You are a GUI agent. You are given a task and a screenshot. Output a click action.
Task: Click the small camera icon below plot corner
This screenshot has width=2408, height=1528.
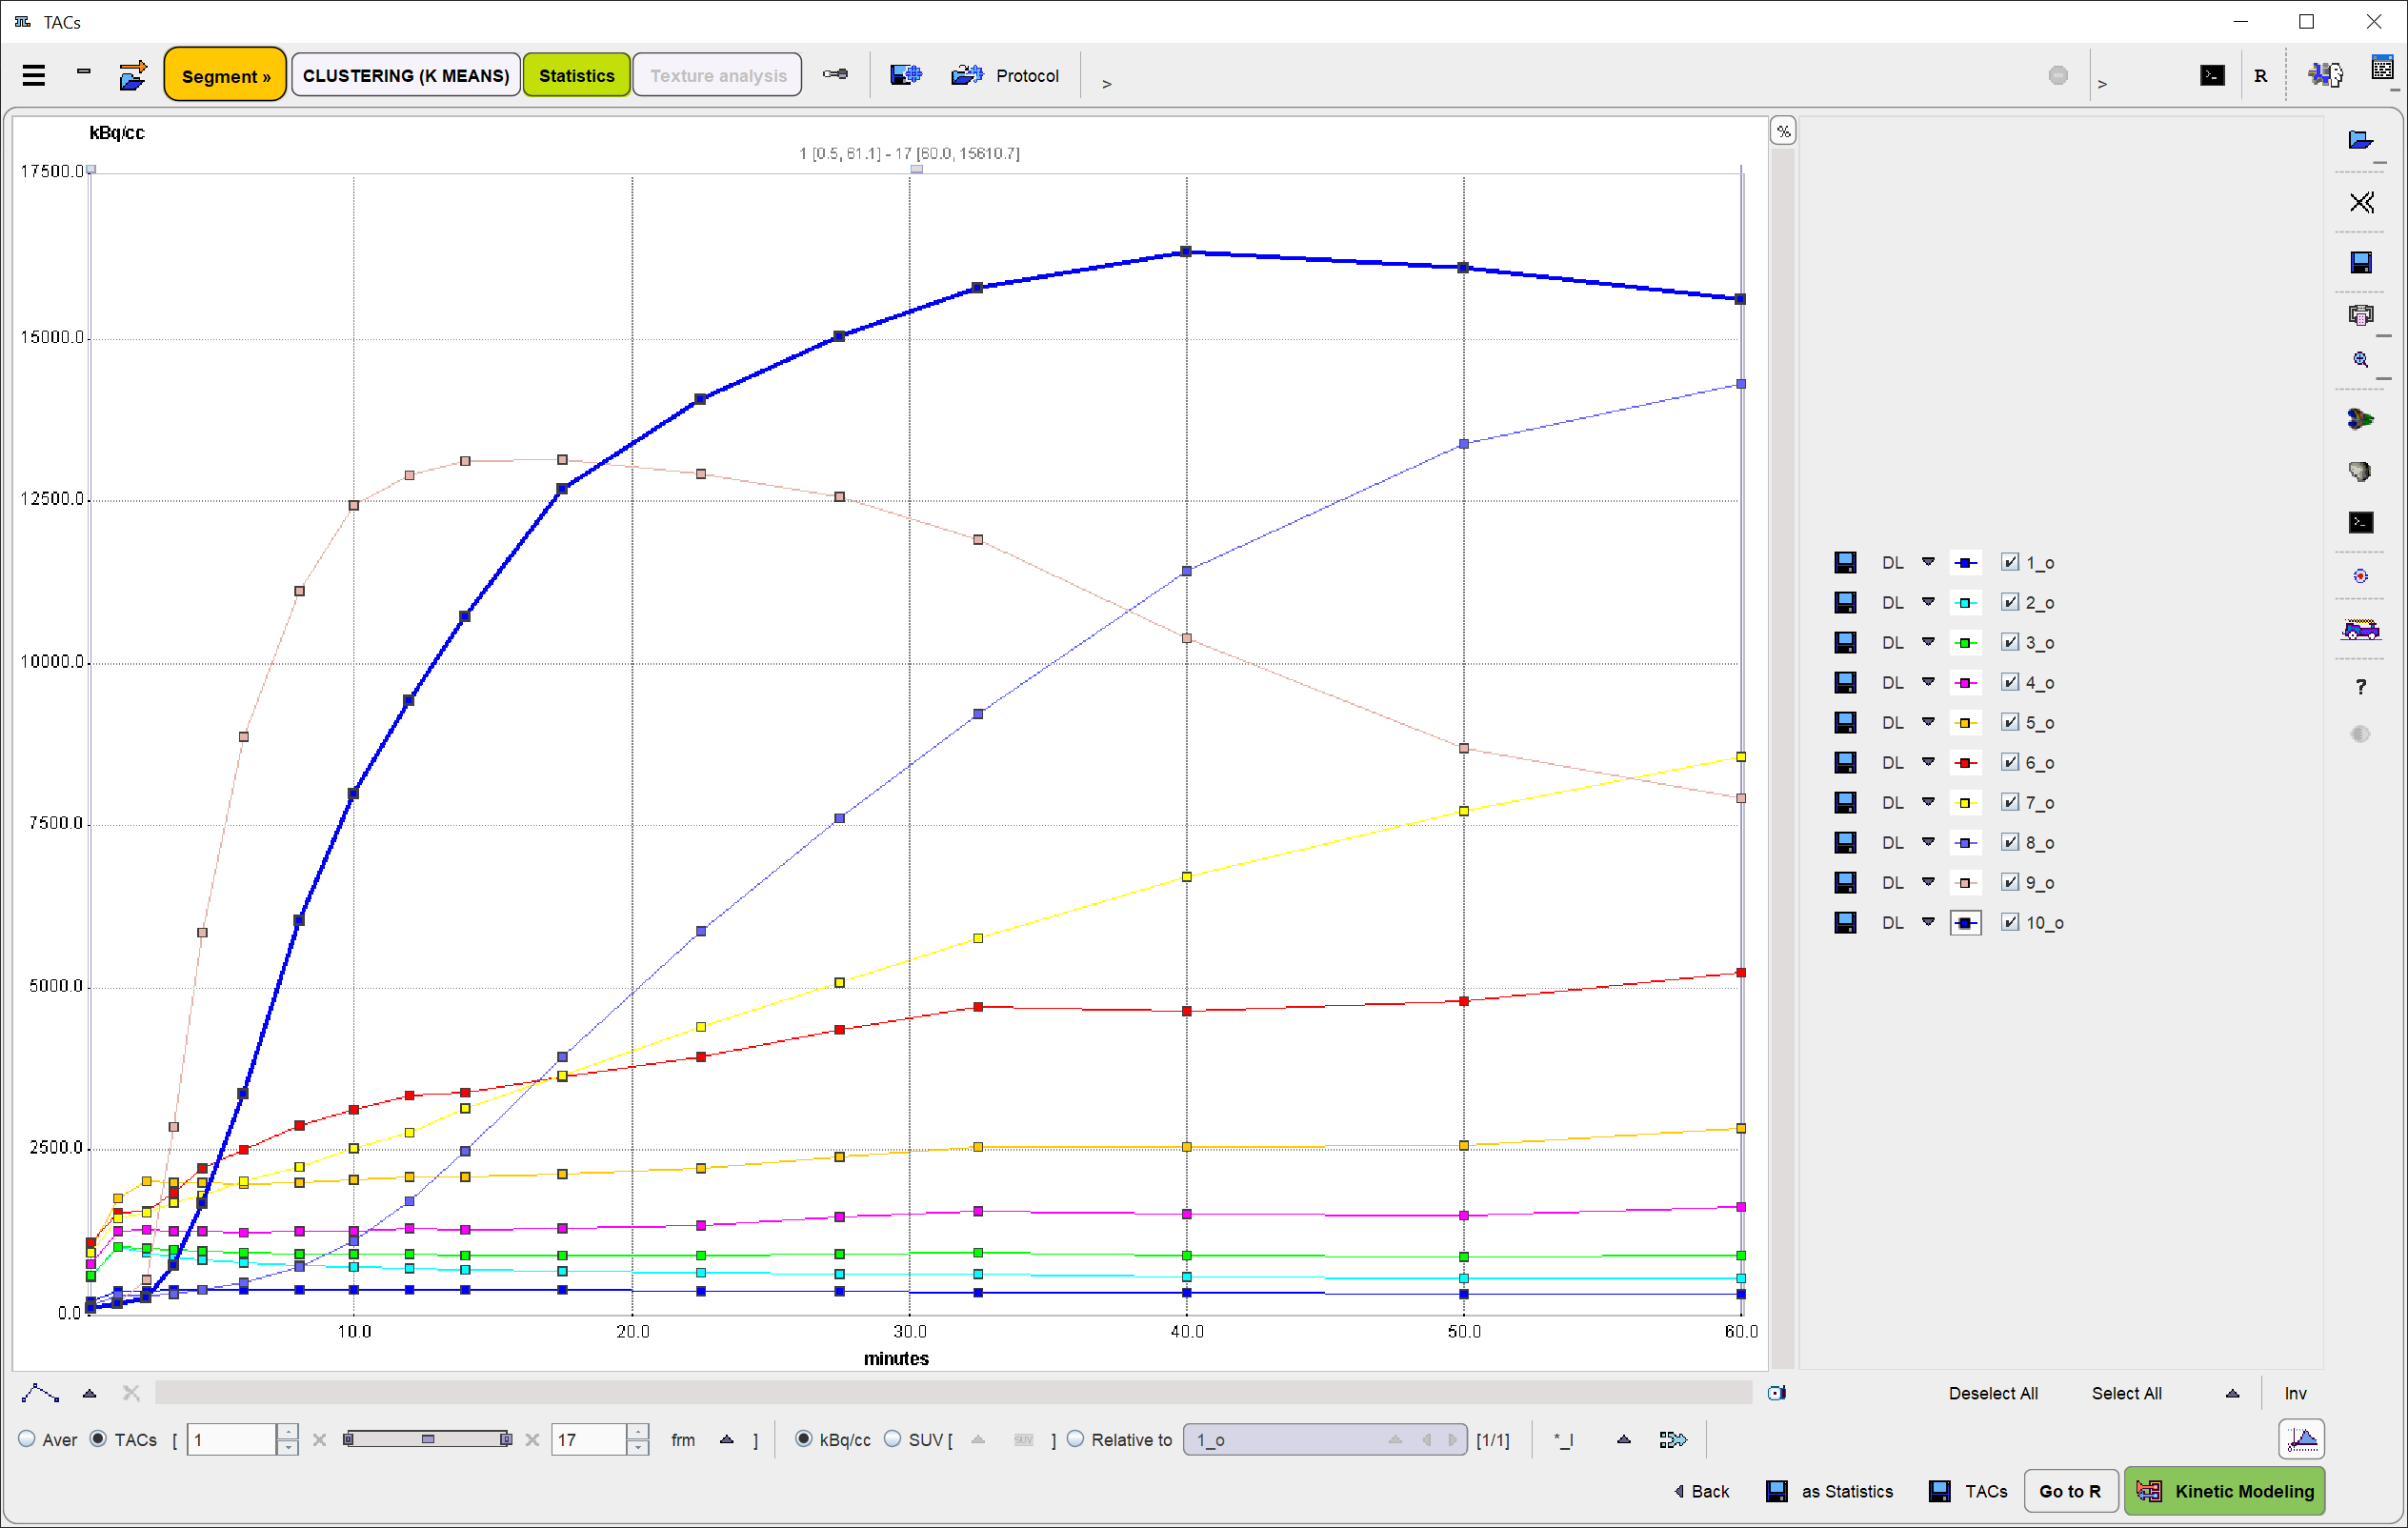1777,1392
